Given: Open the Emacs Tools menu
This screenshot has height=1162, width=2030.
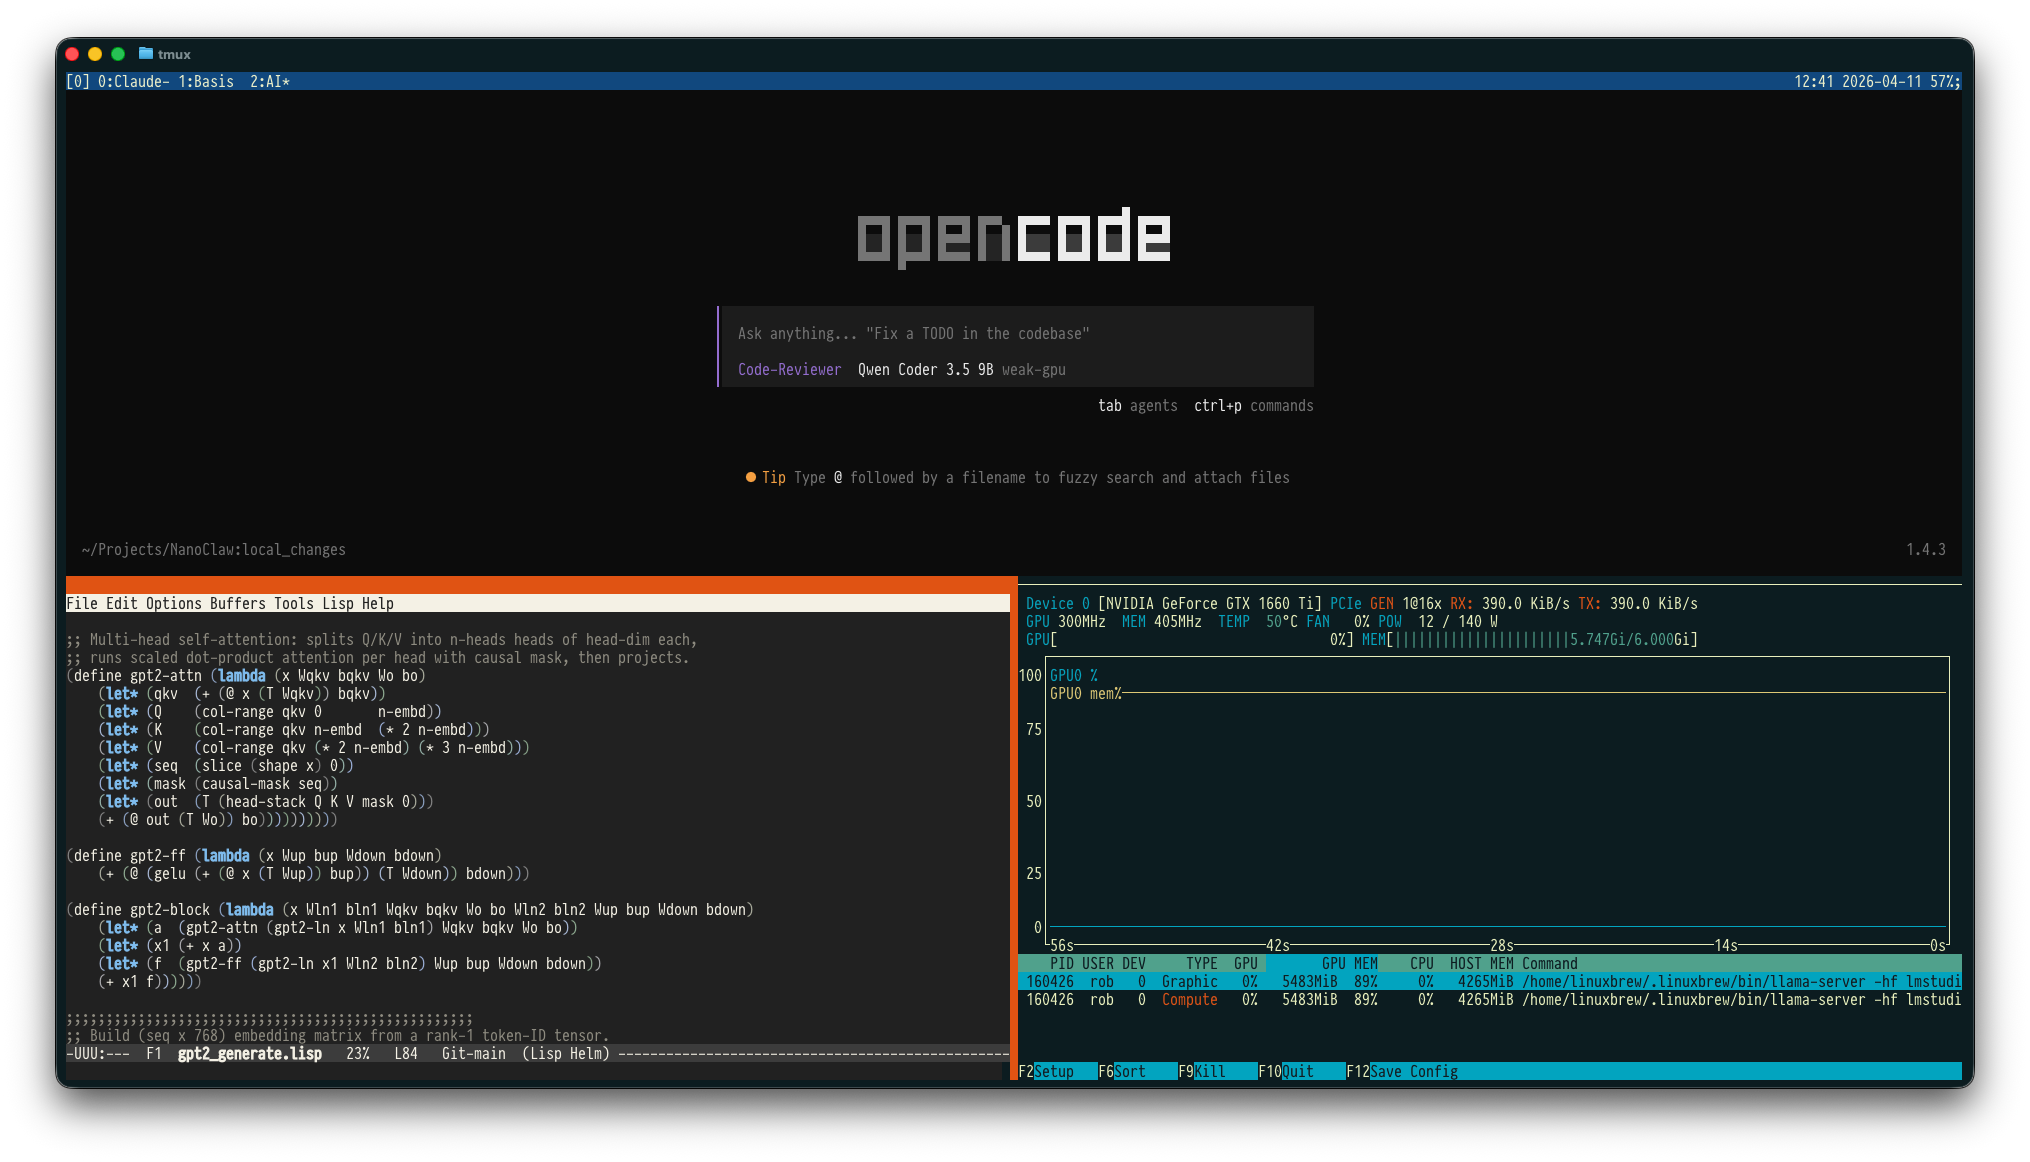Looking at the screenshot, I should (x=293, y=603).
